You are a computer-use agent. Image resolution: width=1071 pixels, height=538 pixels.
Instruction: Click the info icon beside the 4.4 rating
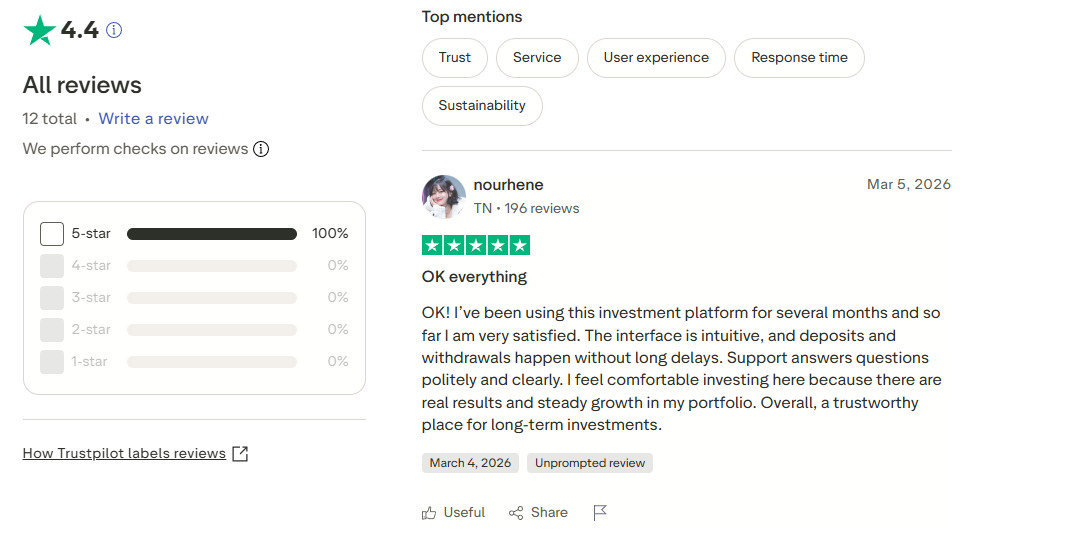[x=114, y=30]
